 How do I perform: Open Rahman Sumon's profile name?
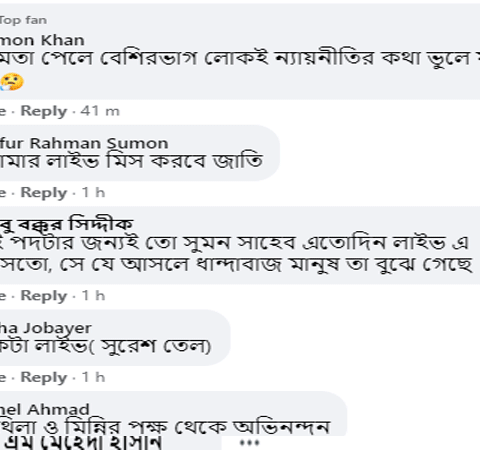pyautogui.click(x=84, y=143)
